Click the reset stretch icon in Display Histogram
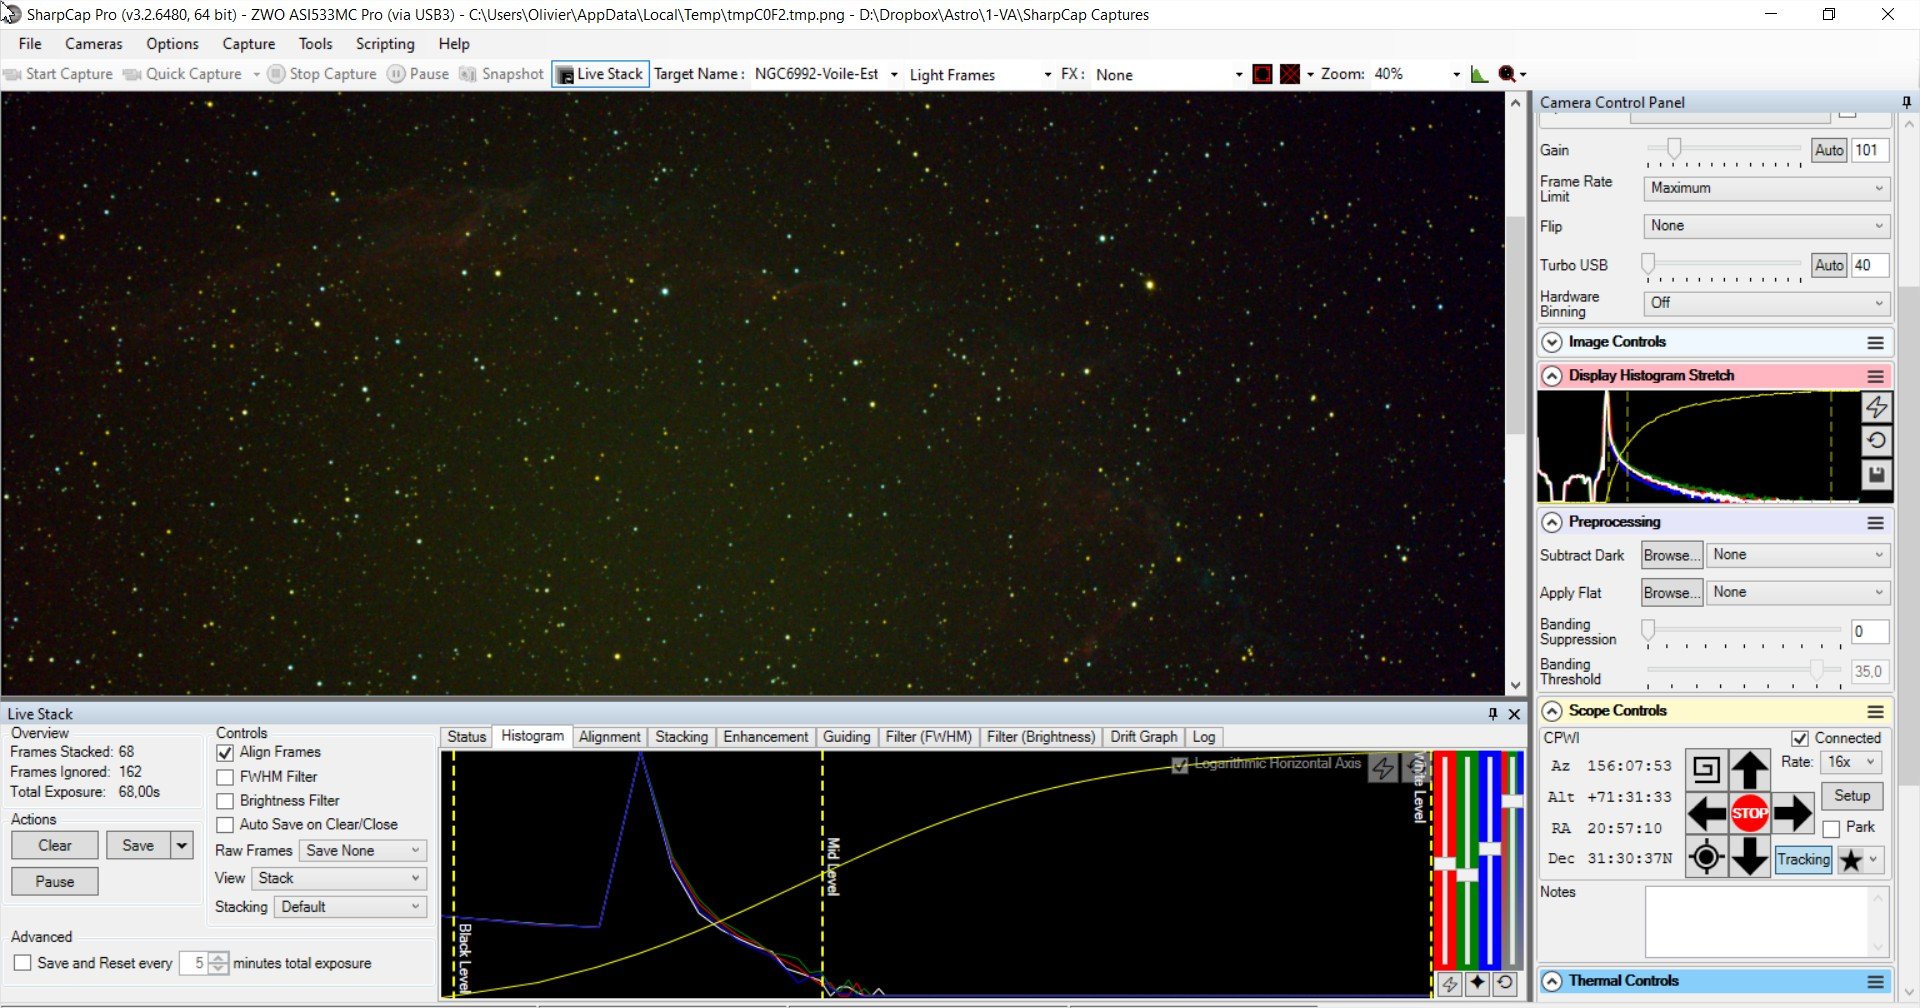1920x1008 pixels. point(1876,441)
